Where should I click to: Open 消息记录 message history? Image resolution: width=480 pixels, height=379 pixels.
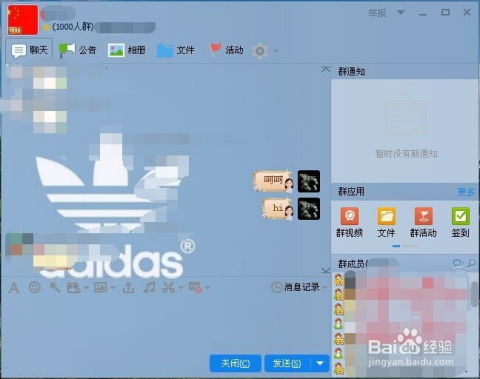pos(302,287)
